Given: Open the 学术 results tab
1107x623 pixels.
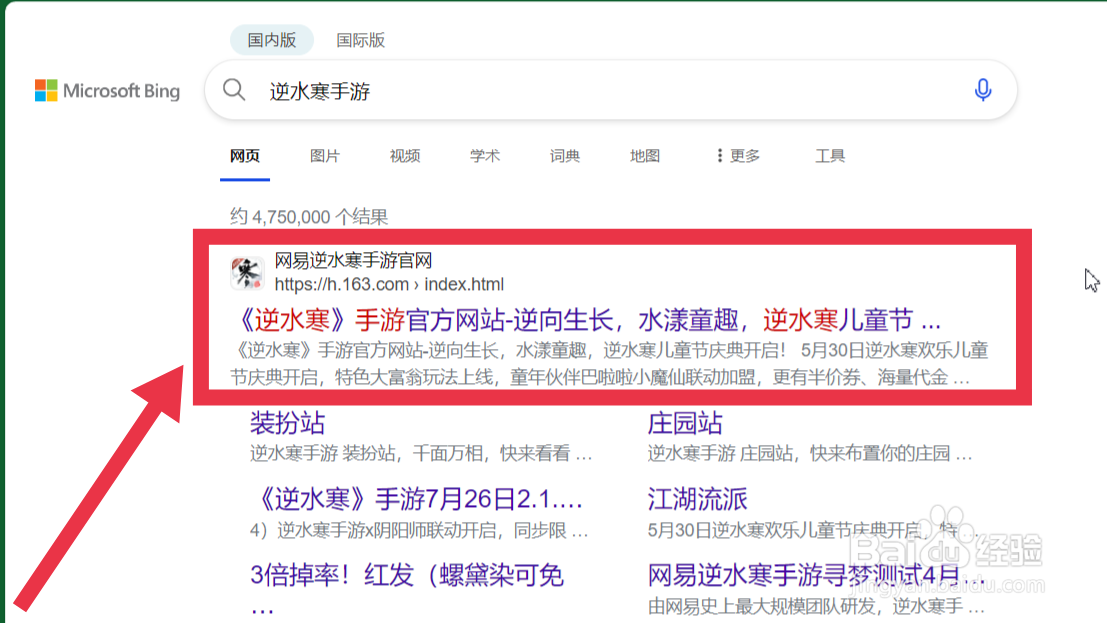Looking at the screenshot, I should [x=485, y=155].
